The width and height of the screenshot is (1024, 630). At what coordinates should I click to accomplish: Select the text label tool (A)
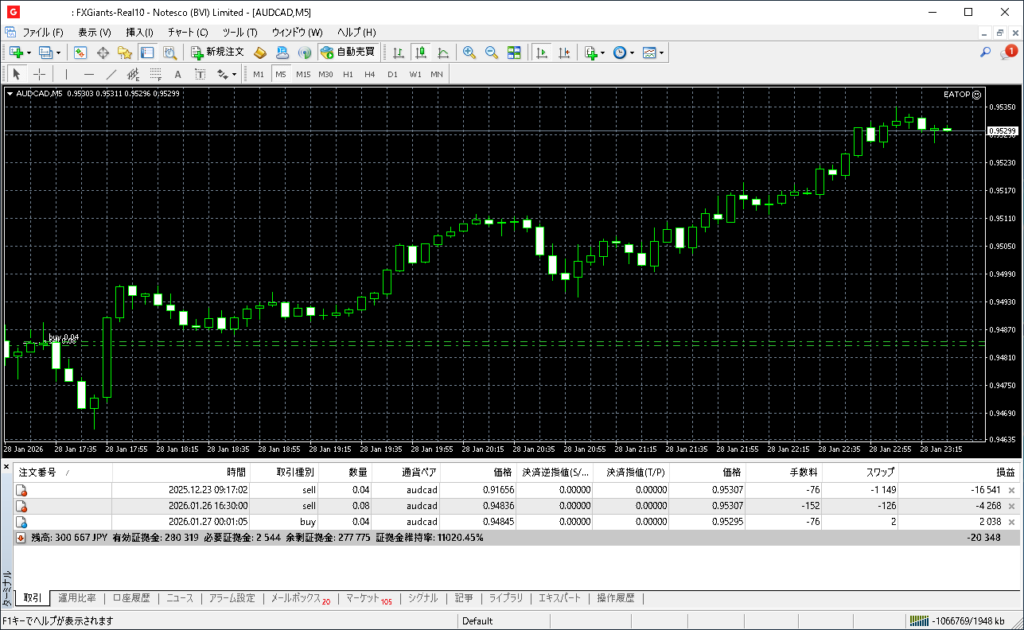click(177, 74)
